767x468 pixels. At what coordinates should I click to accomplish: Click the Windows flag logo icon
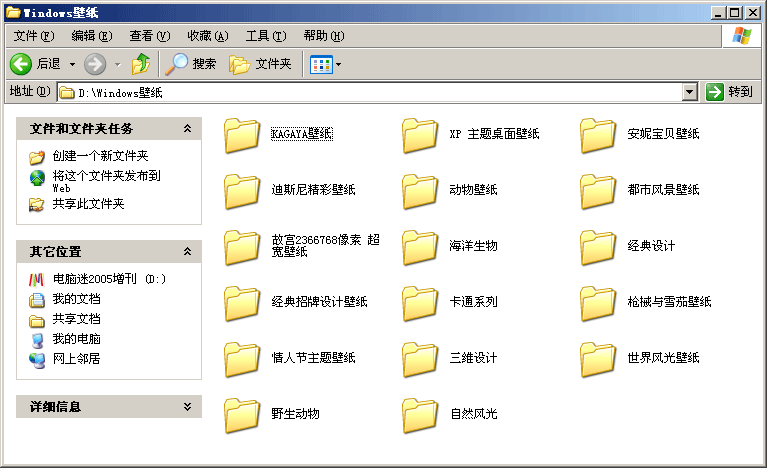point(742,36)
